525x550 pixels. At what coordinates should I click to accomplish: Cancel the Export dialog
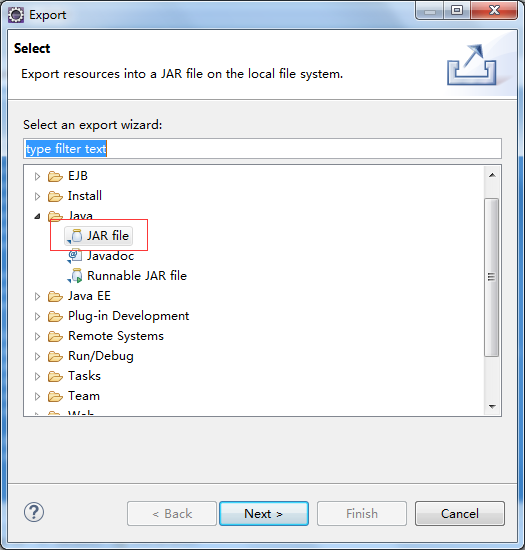(x=460, y=514)
